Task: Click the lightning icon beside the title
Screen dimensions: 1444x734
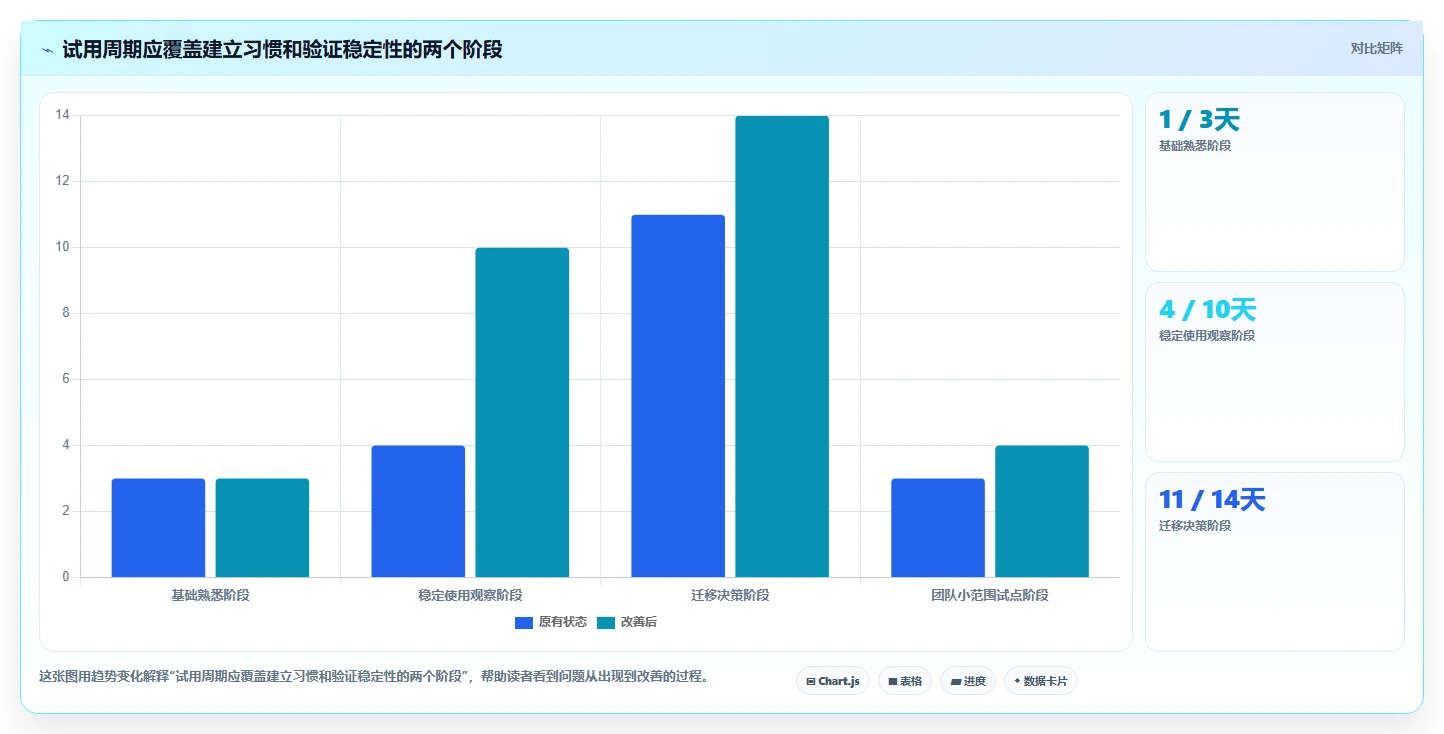Action: pos(47,50)
